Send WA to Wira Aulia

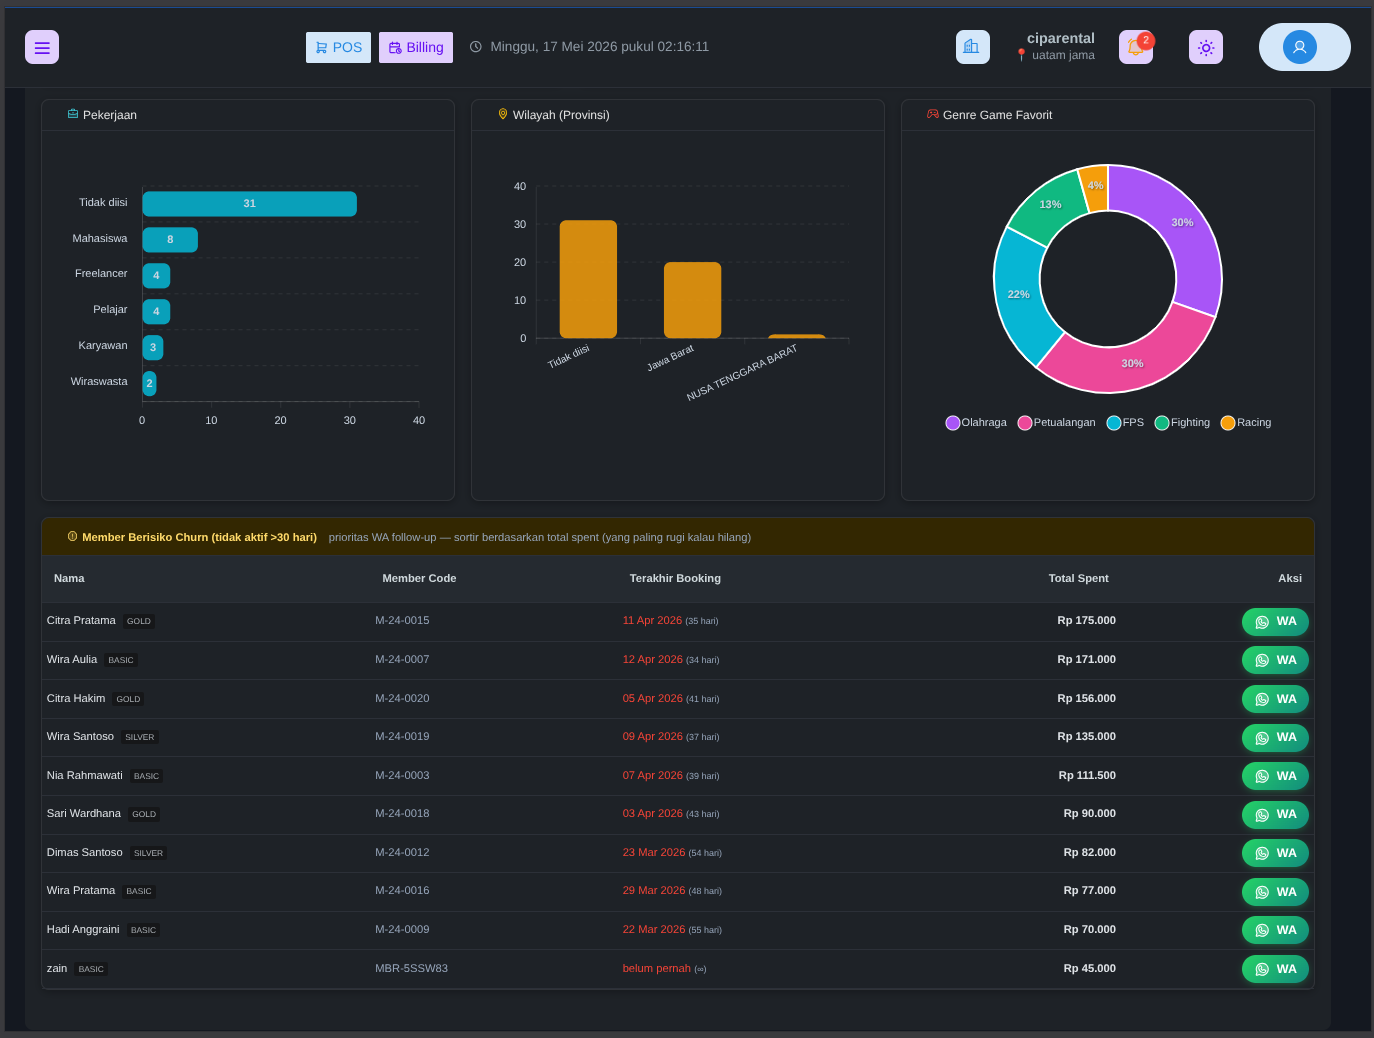coord(1275,660)
